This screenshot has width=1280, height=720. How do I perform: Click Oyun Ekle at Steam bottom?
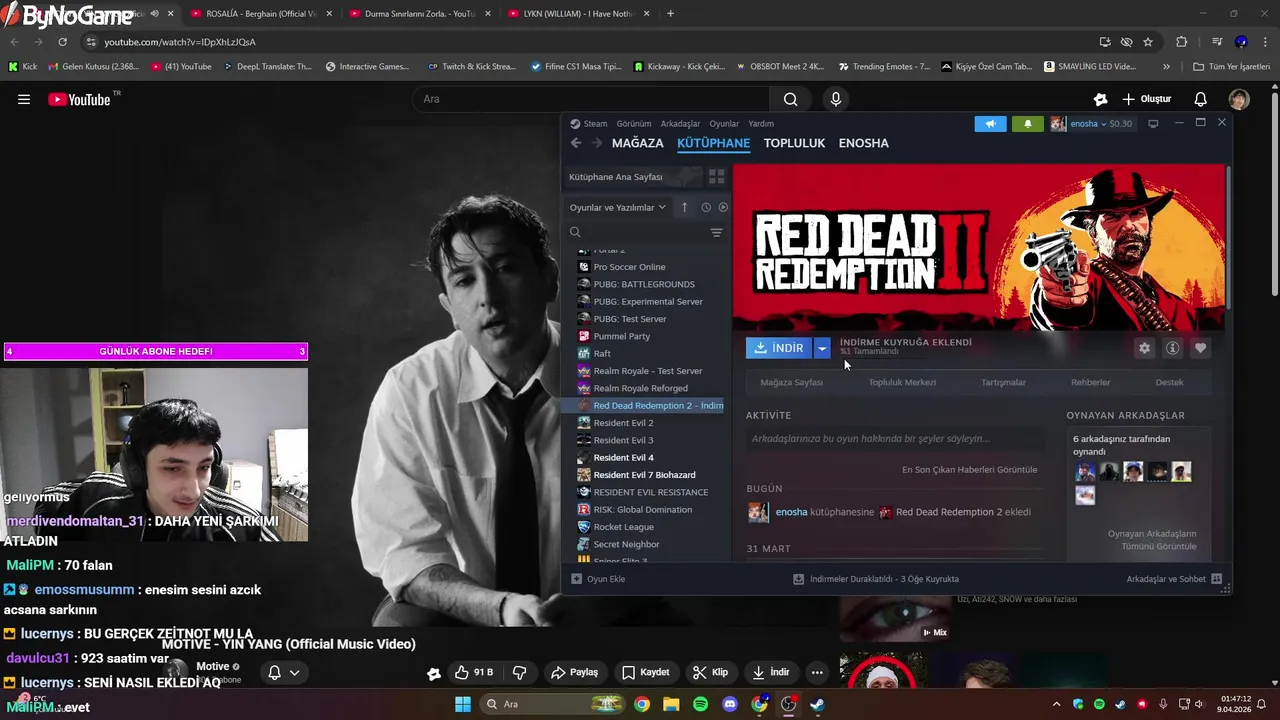point(598,579)
